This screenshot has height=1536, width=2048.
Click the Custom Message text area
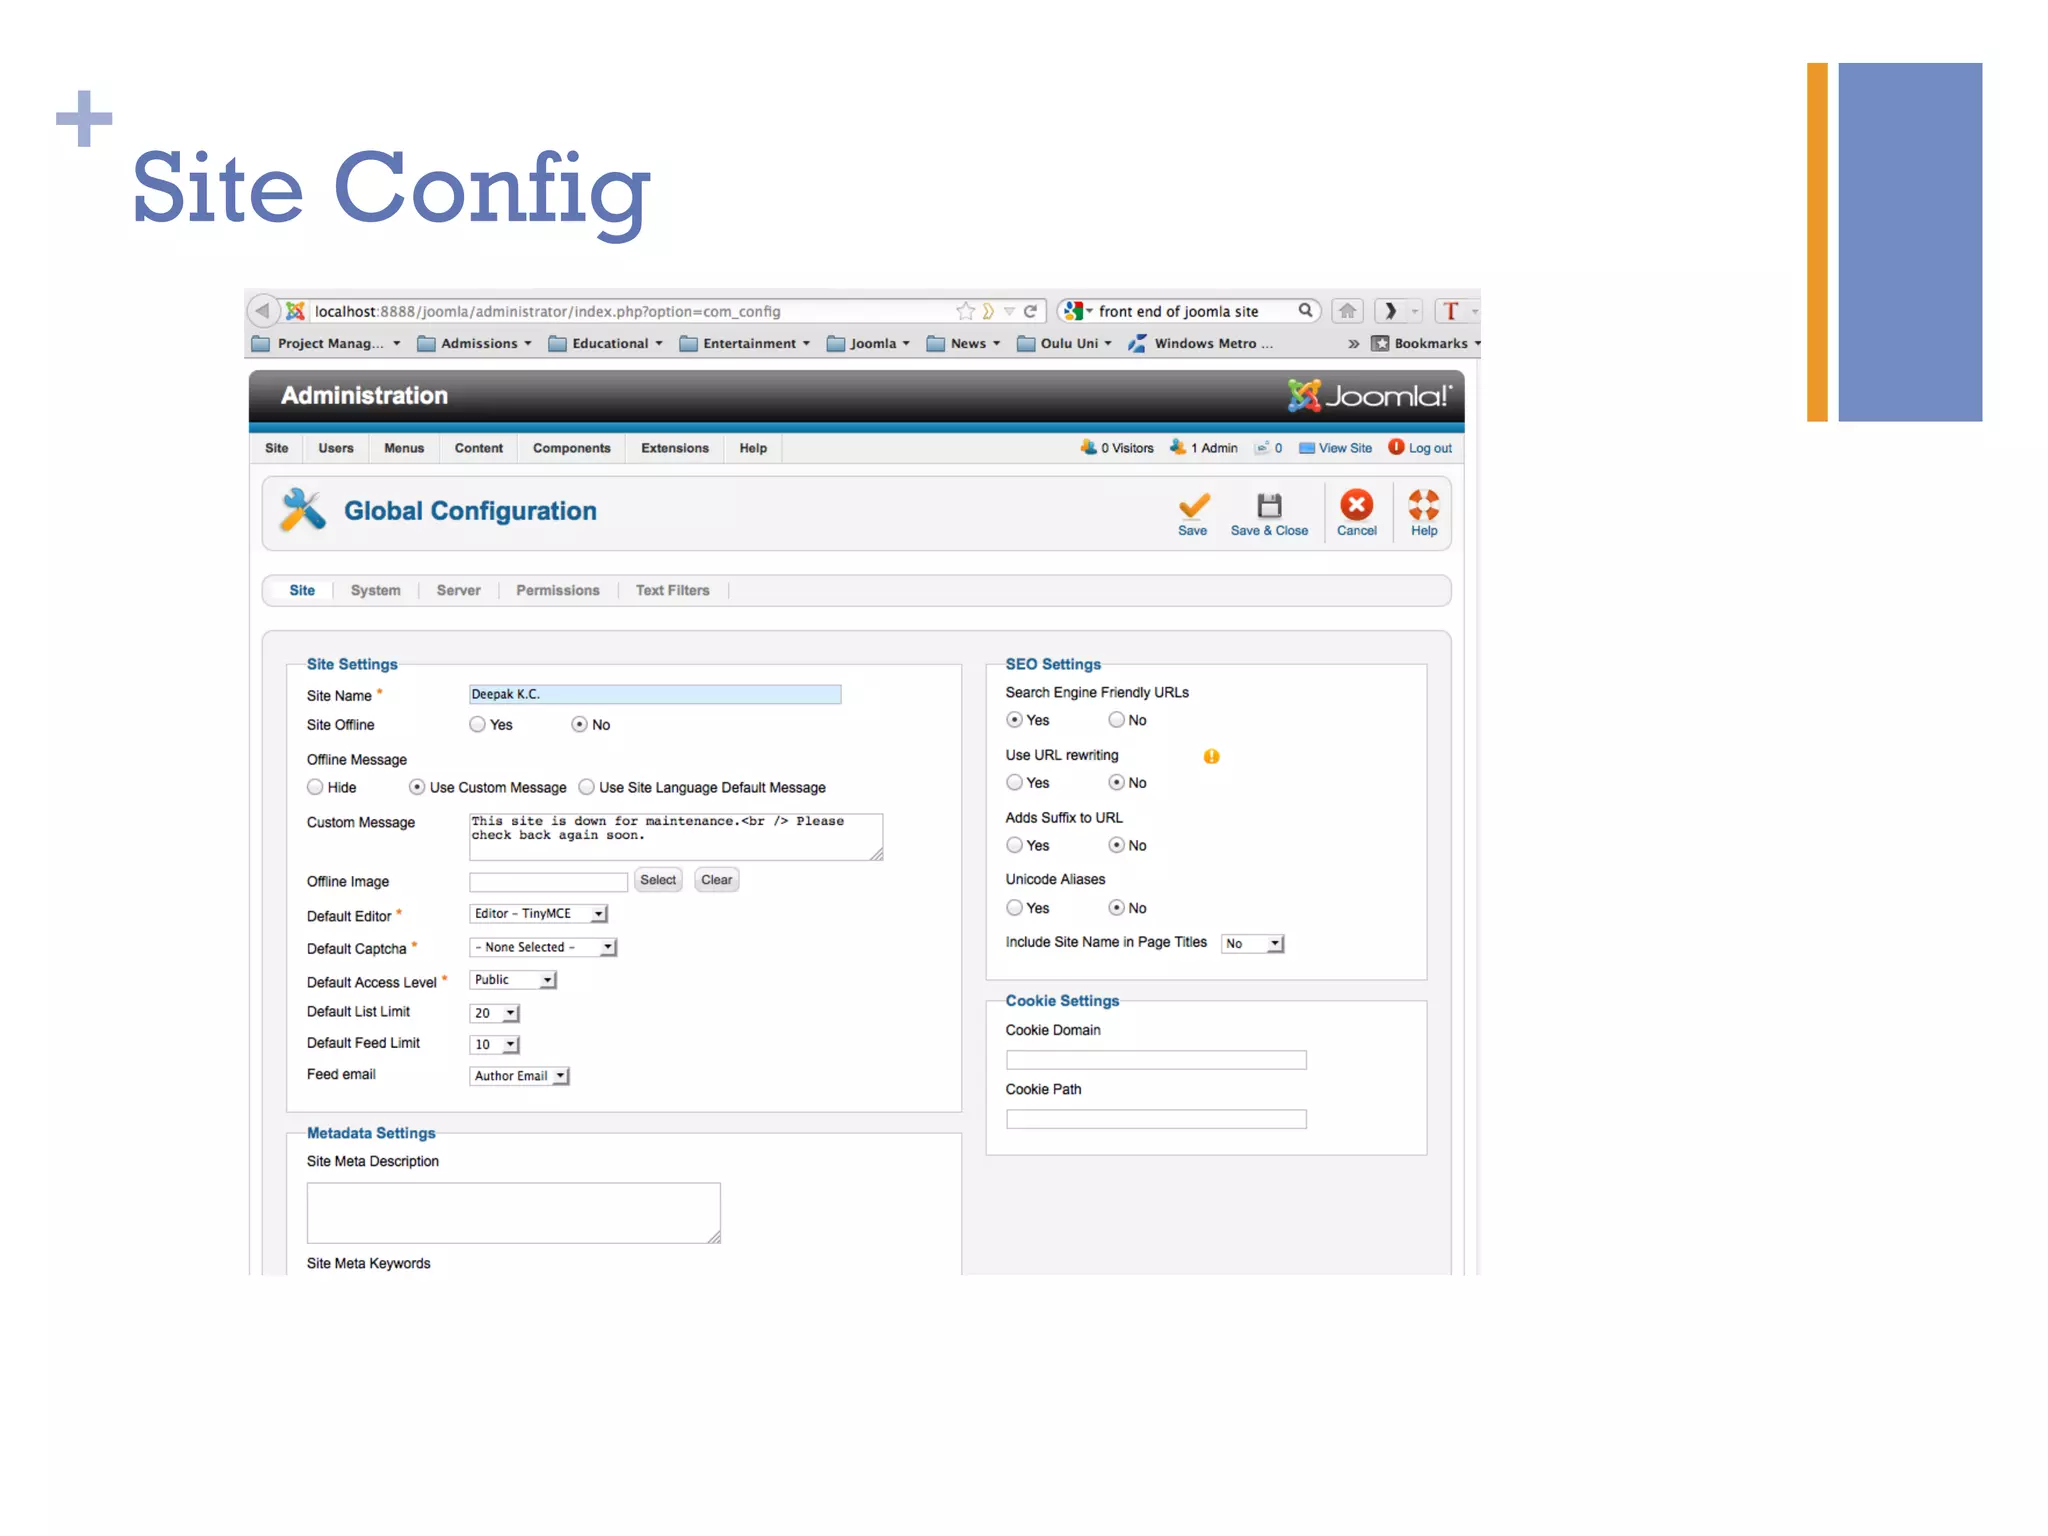pos(676,837)
